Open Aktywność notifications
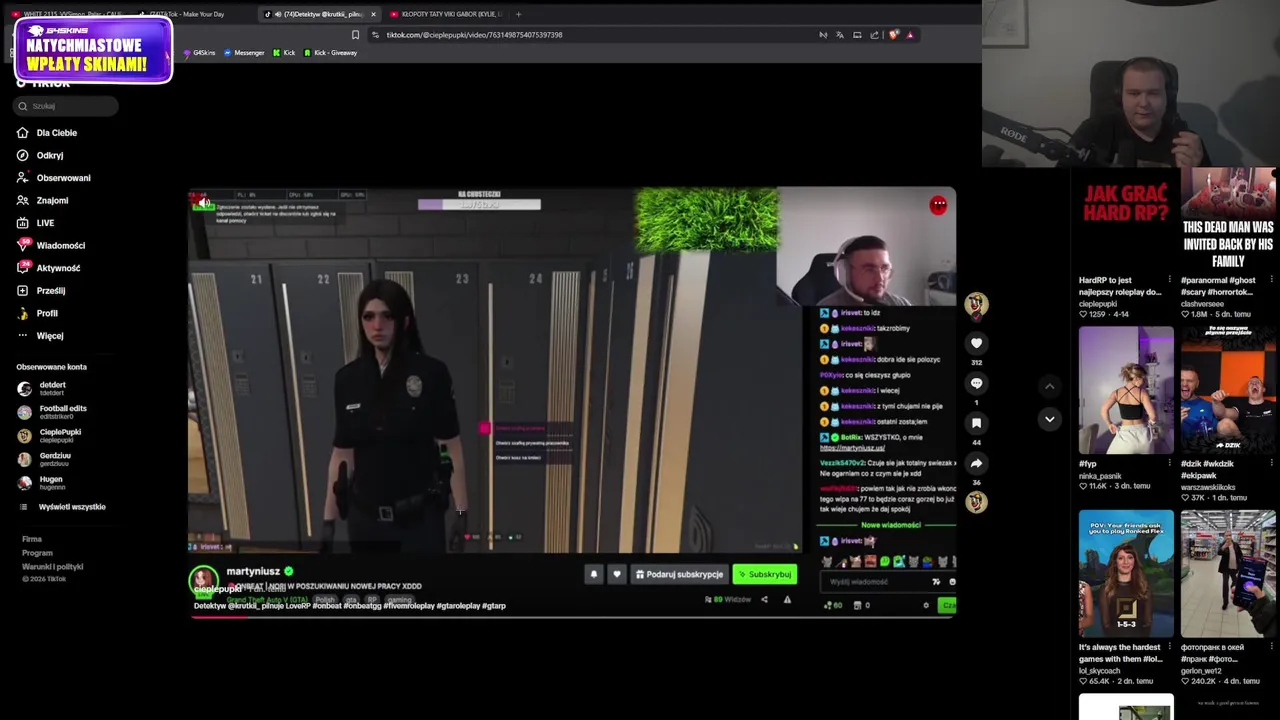Screen dimensions: 1280x720 pos(48,268)
